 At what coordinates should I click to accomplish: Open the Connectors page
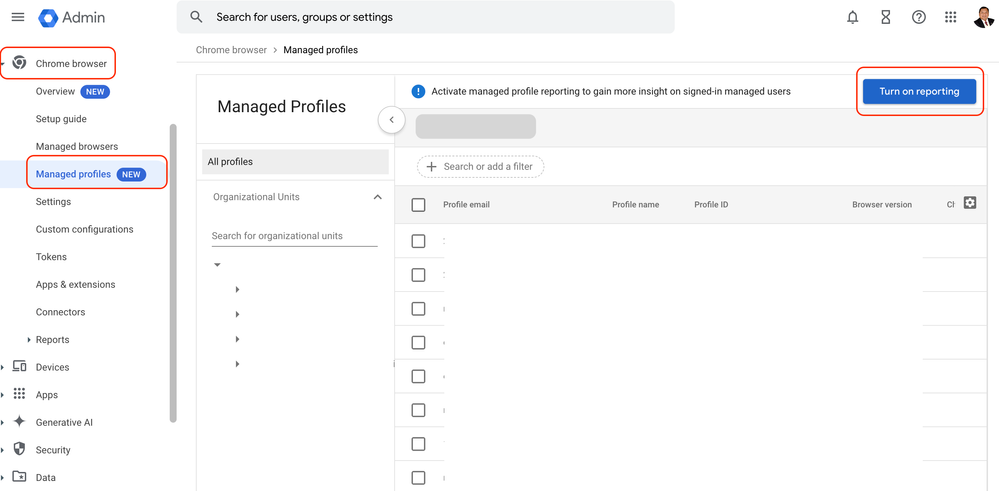click(61, 312)
